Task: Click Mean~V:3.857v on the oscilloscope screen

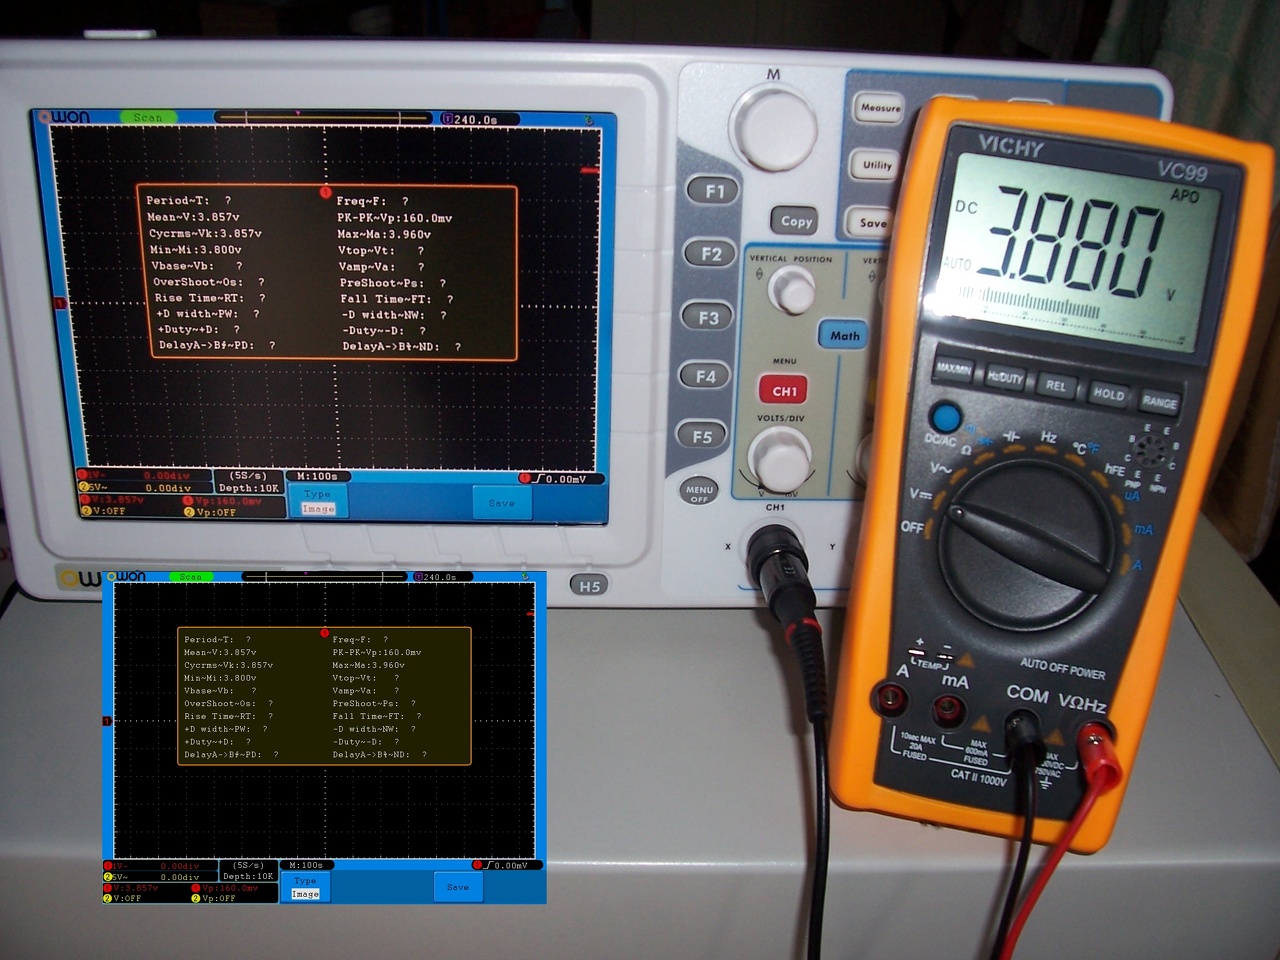Action: pyautogui.click(x=193, y=217)
